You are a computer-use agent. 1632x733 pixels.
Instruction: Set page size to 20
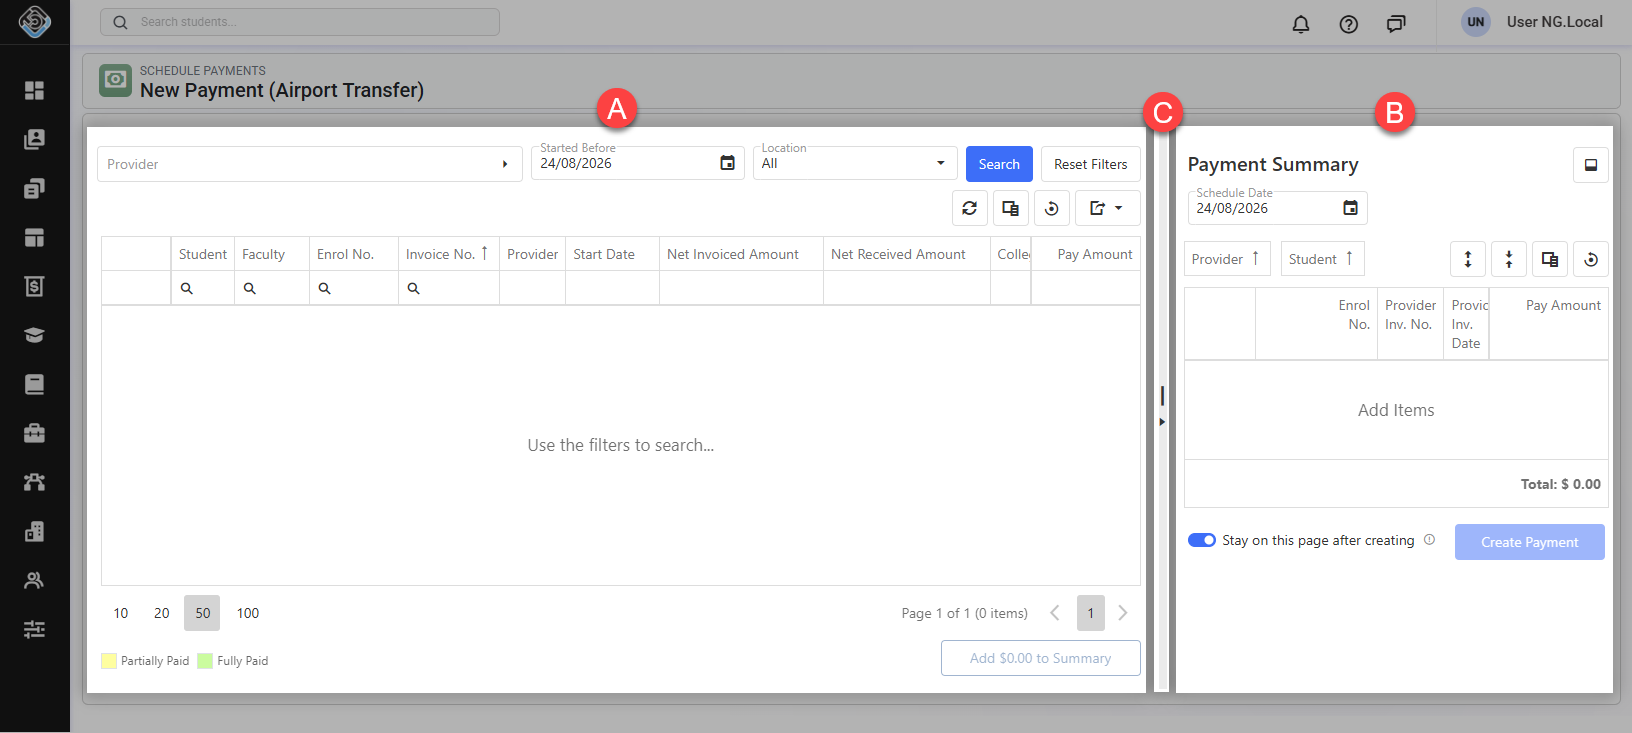(x=162, y=613)
